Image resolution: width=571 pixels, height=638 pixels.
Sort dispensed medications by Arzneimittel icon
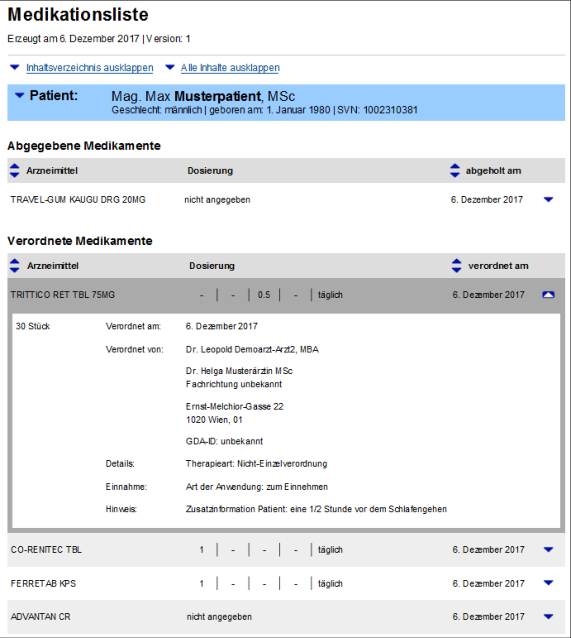pyautogui.click(x=14, y=170)
